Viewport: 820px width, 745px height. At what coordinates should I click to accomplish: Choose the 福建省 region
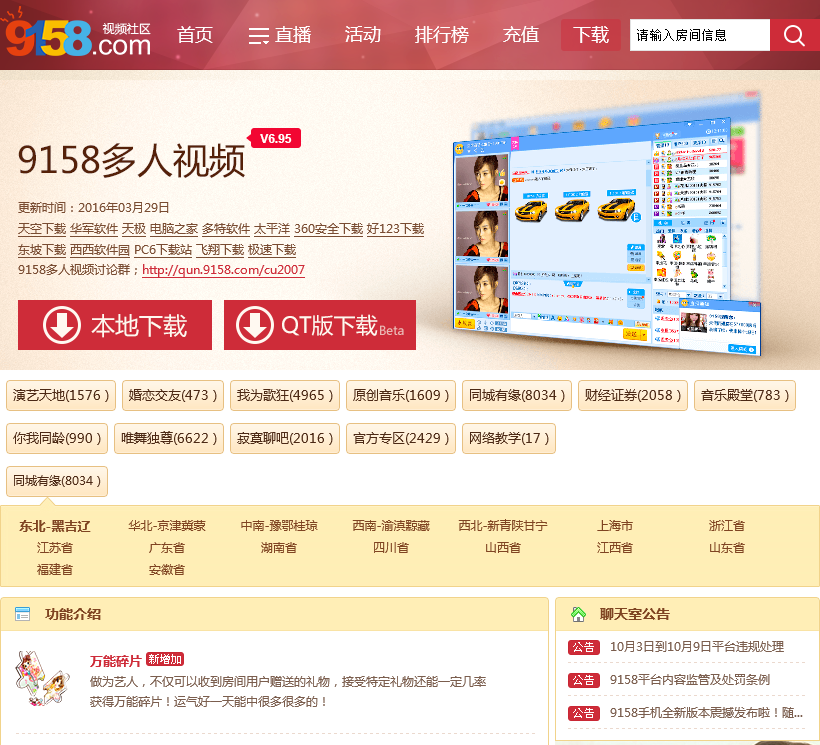pos(55,570)
